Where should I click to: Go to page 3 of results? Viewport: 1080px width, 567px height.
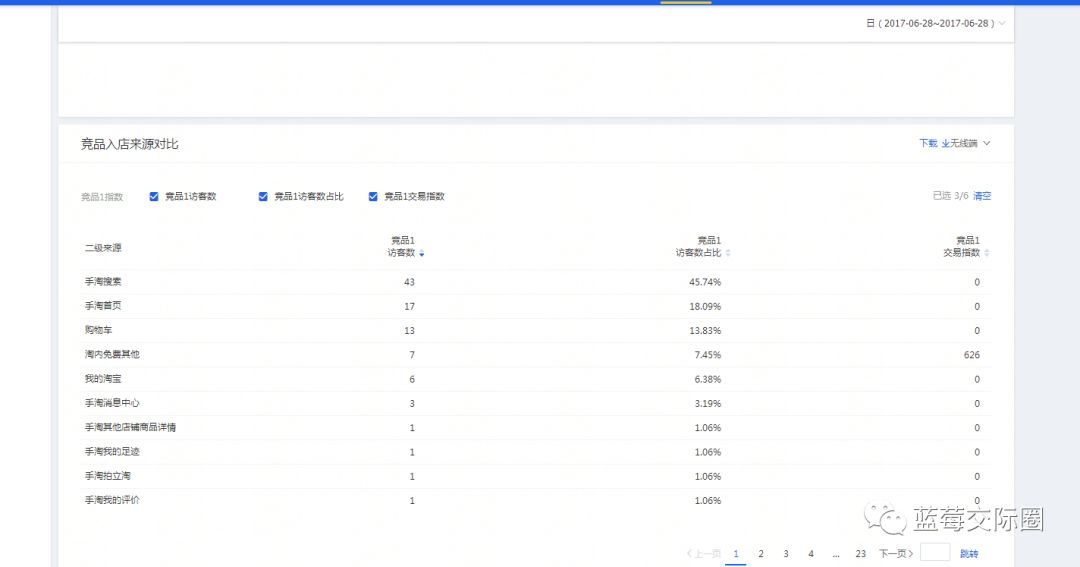click(x=785, y=553)
